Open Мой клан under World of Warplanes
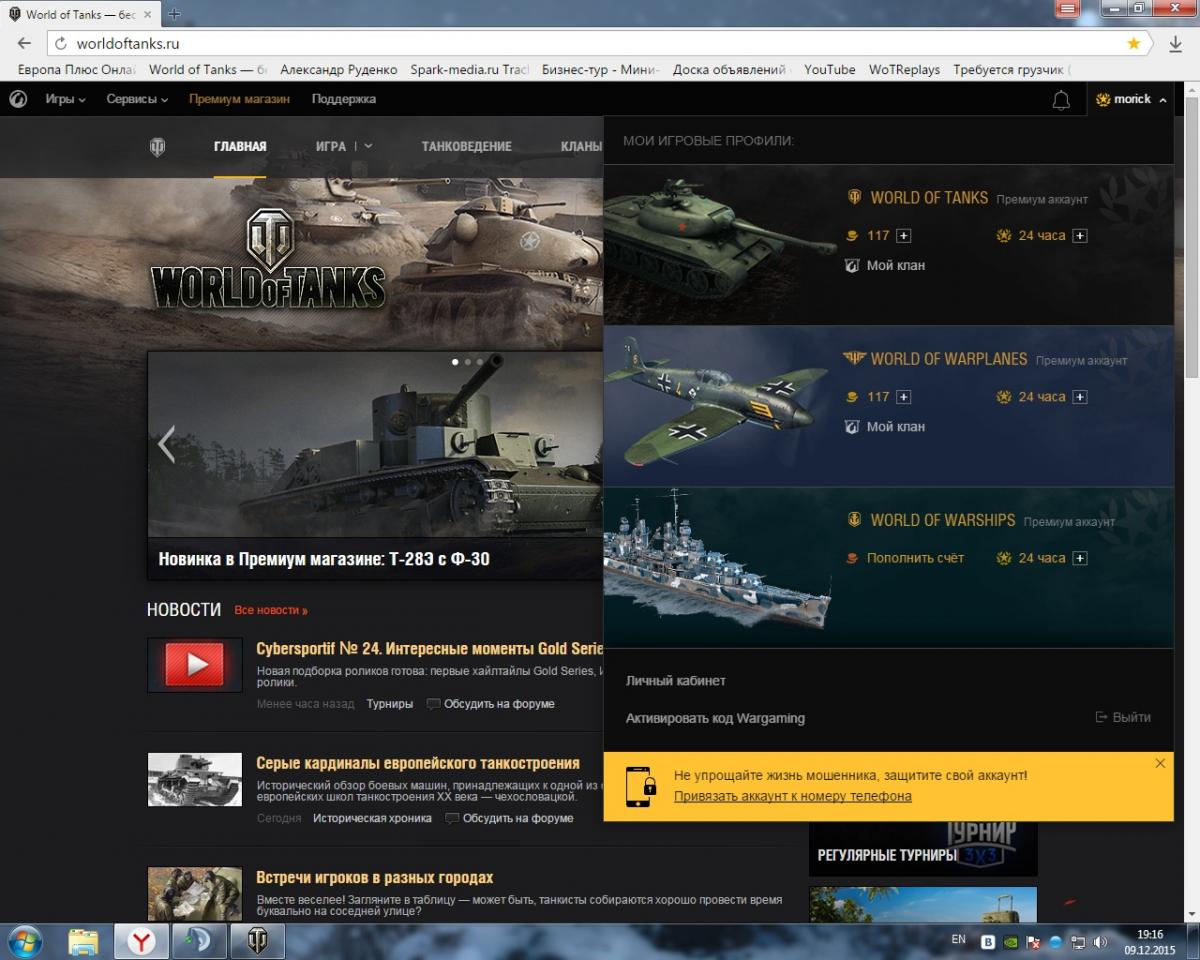Viewport: 1200px width, 960px height. coord(896,427)
